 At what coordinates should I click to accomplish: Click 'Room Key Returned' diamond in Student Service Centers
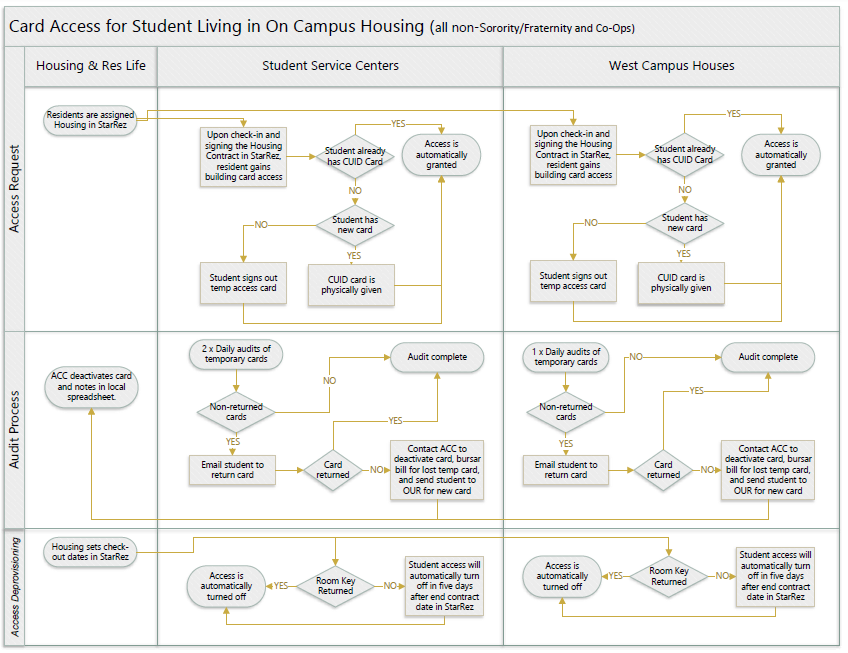335,586
